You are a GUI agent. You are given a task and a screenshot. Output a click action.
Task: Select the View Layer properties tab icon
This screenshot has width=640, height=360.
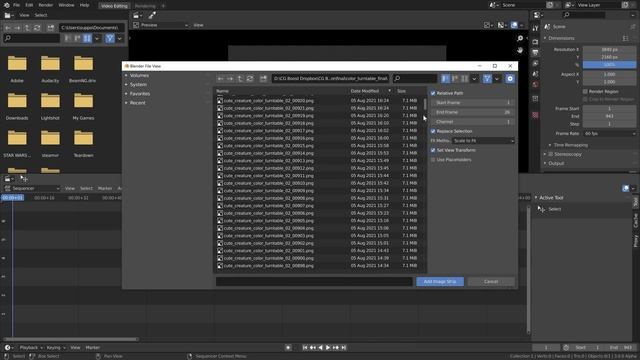(535, 63)
